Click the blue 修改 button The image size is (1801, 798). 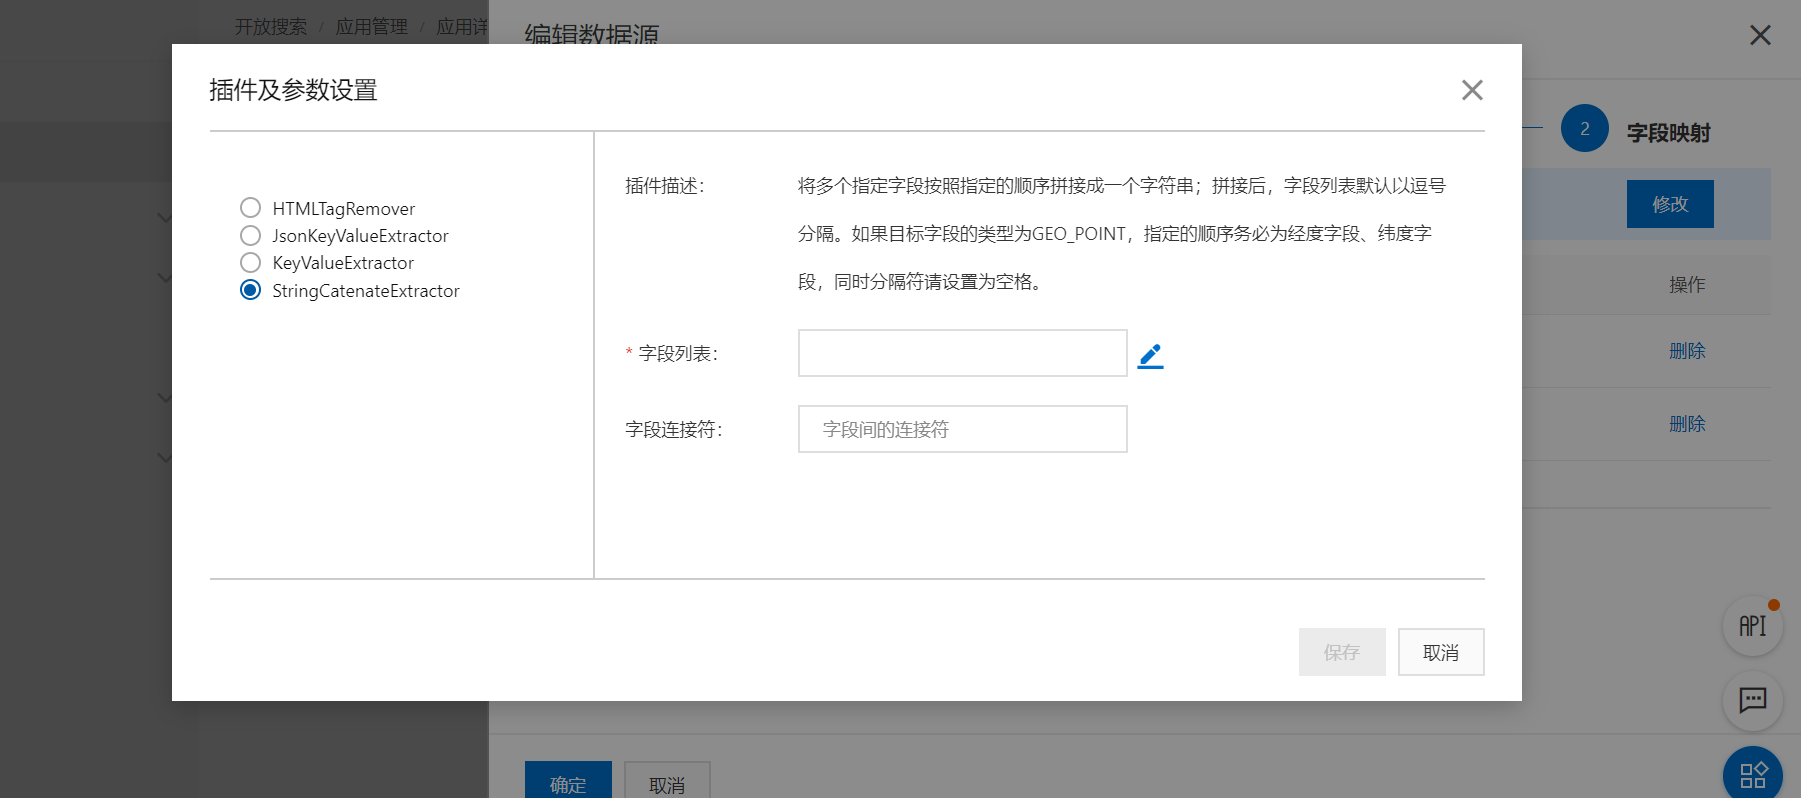coord(1670,204)
